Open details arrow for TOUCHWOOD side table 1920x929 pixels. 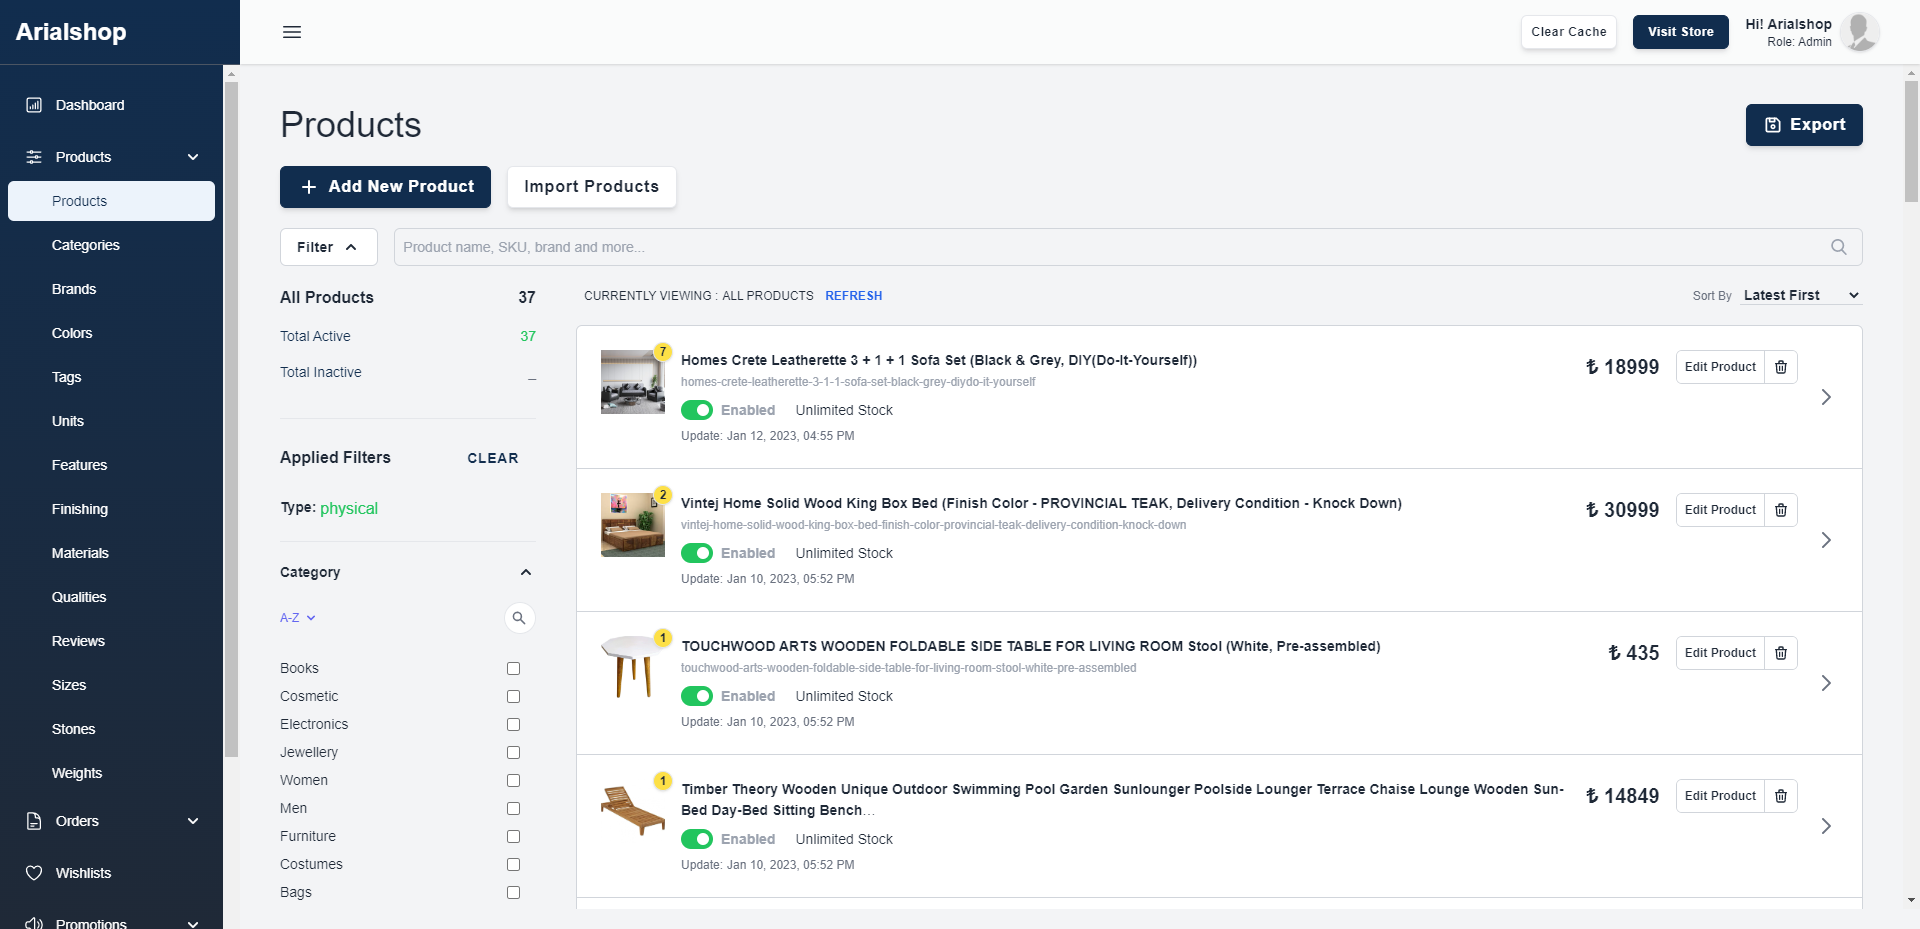(1826, 683)
